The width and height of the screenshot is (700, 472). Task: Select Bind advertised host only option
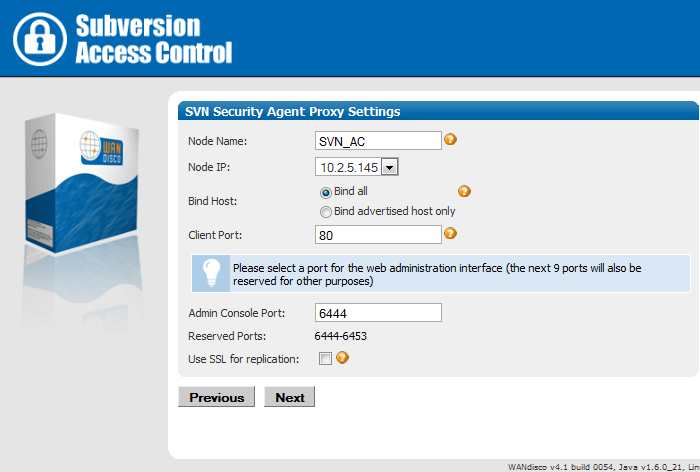click(x=326, y=212)
